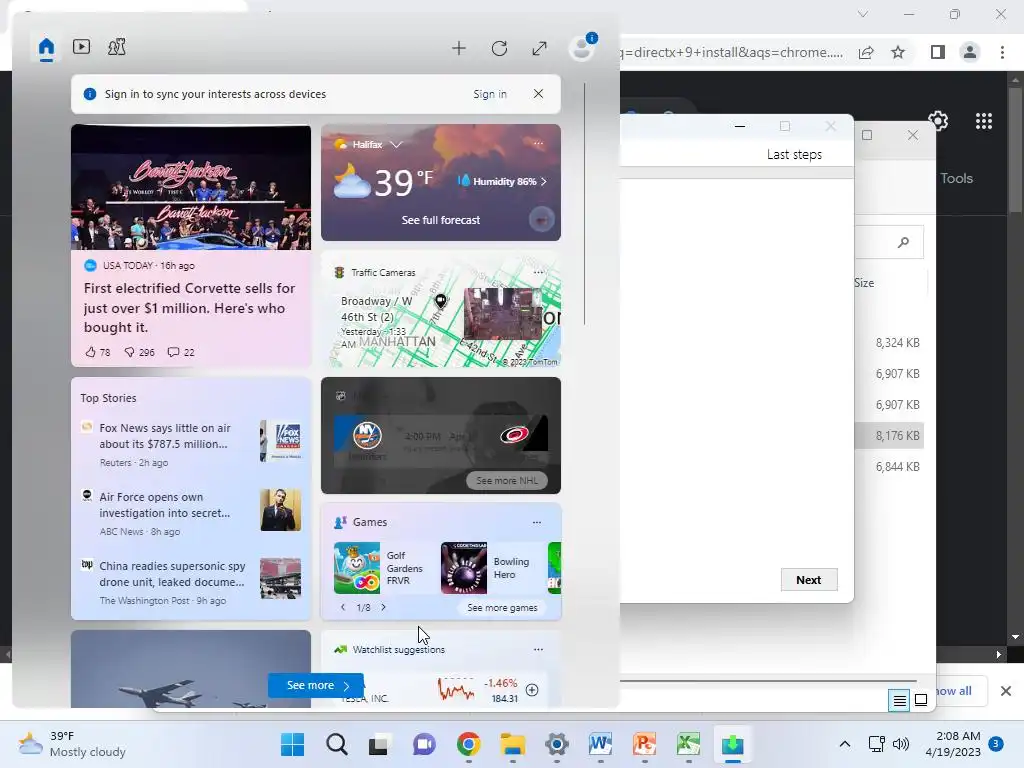The height and width of the screenshot is (768, 1024).
Task: Go to next games page
Action: [x=383, y=607]
